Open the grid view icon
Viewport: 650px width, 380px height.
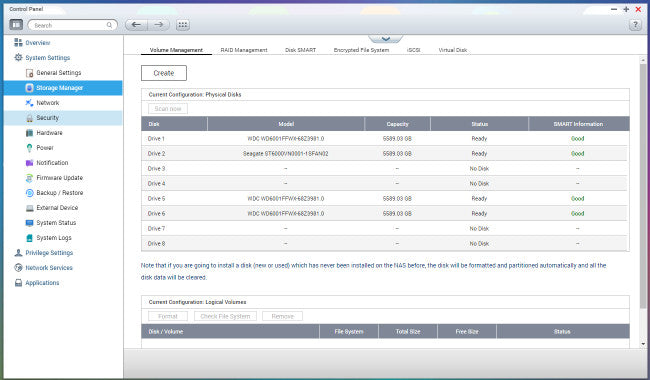point(183,25)
